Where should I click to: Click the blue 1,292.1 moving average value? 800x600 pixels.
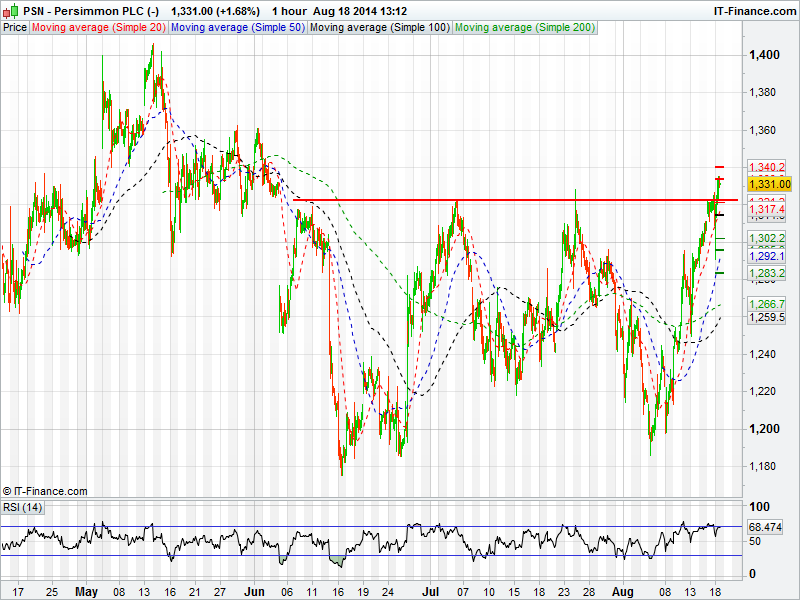pyautogui.click(x=766, y=256)
